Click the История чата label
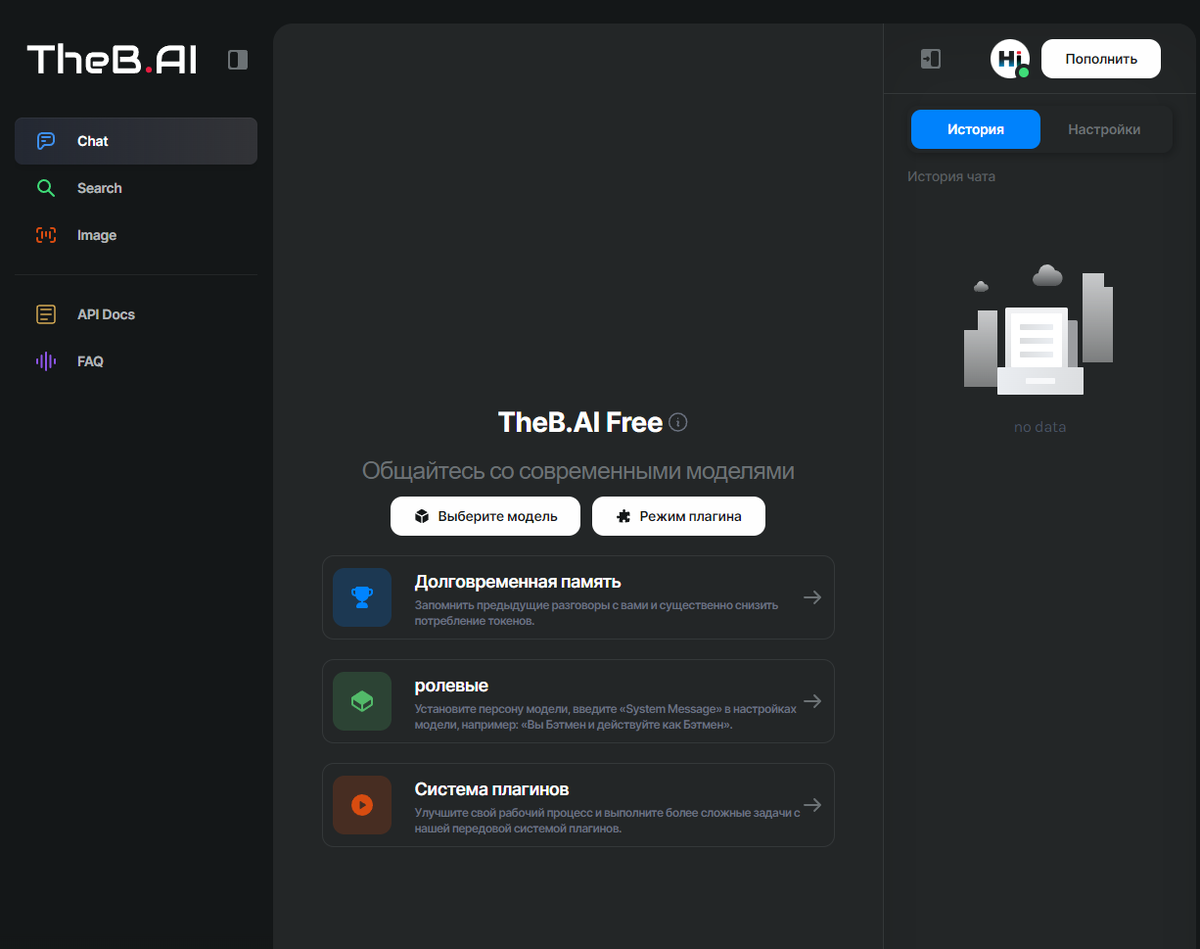1200x949 pixels. pos(951,176)
